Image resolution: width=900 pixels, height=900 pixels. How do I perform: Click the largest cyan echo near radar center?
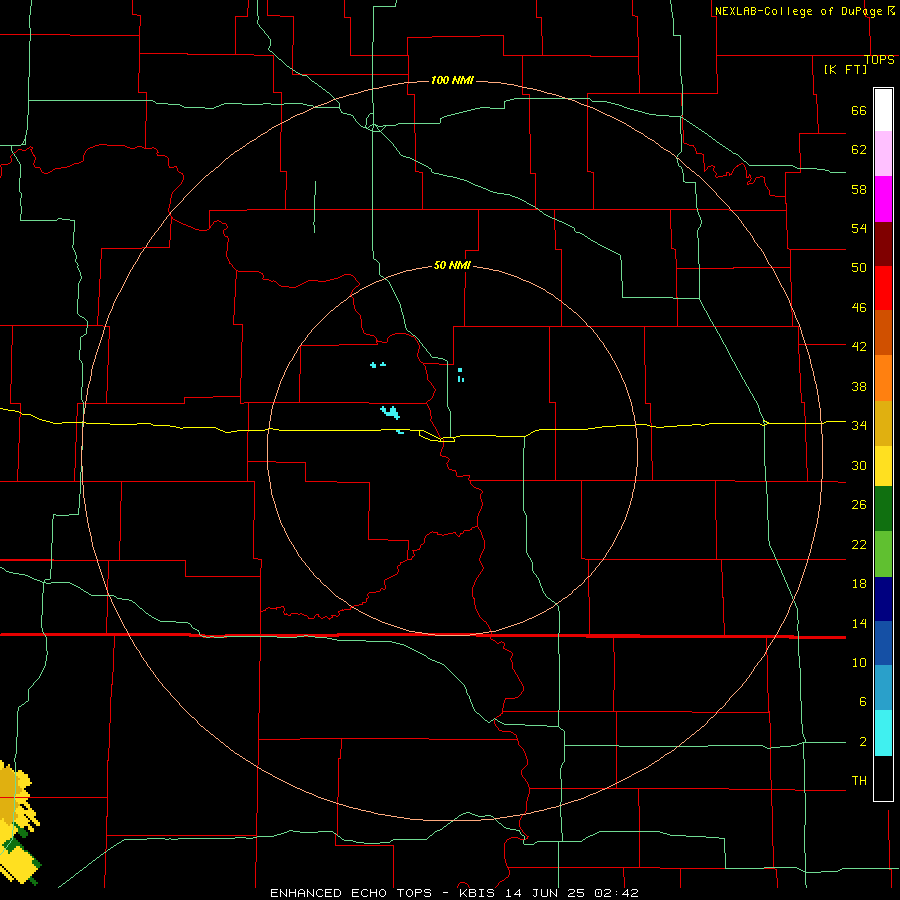pos(390,412)
